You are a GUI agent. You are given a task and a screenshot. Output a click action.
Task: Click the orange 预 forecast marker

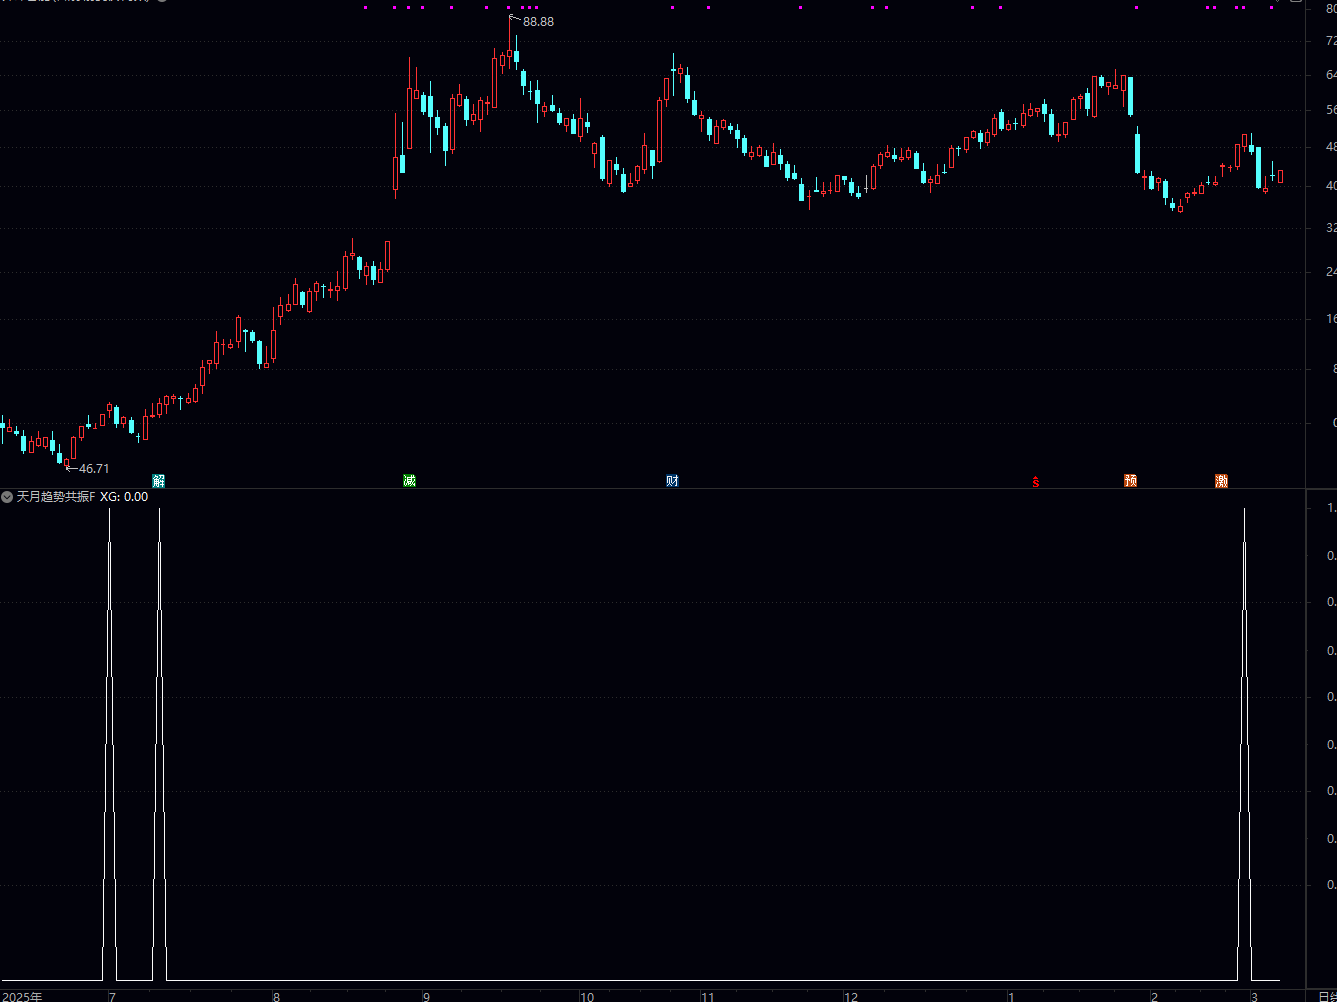tap(1130, 481)
